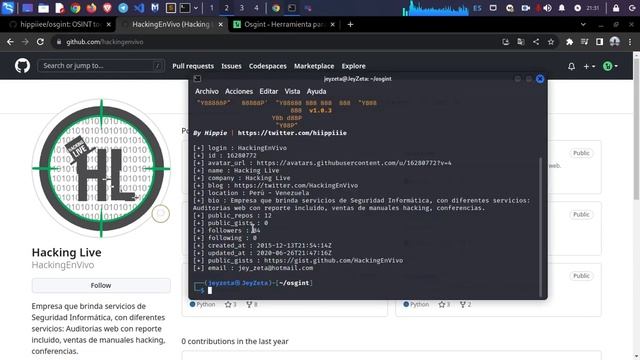Open the terminal Acciones menu
The image size is (640, 360).
(x=239, y=91)
